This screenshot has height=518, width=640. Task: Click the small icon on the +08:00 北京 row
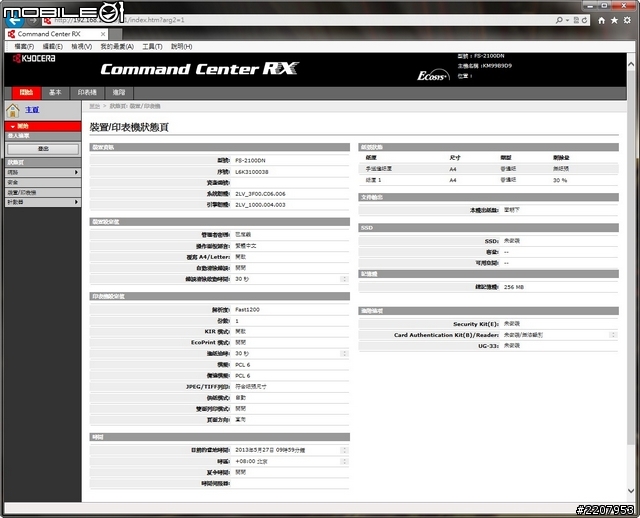344,461
